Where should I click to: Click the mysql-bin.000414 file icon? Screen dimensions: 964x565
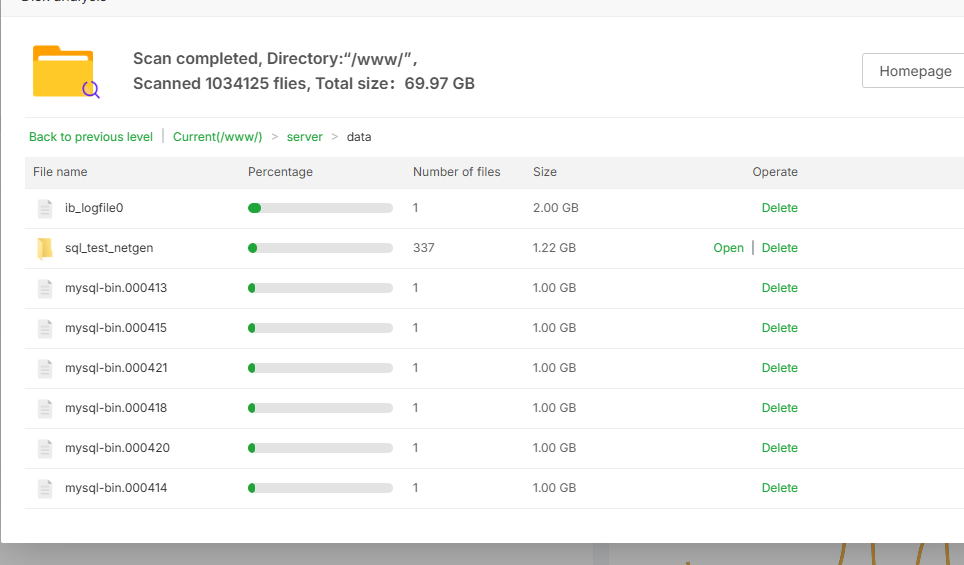click(x=44, y=488)
